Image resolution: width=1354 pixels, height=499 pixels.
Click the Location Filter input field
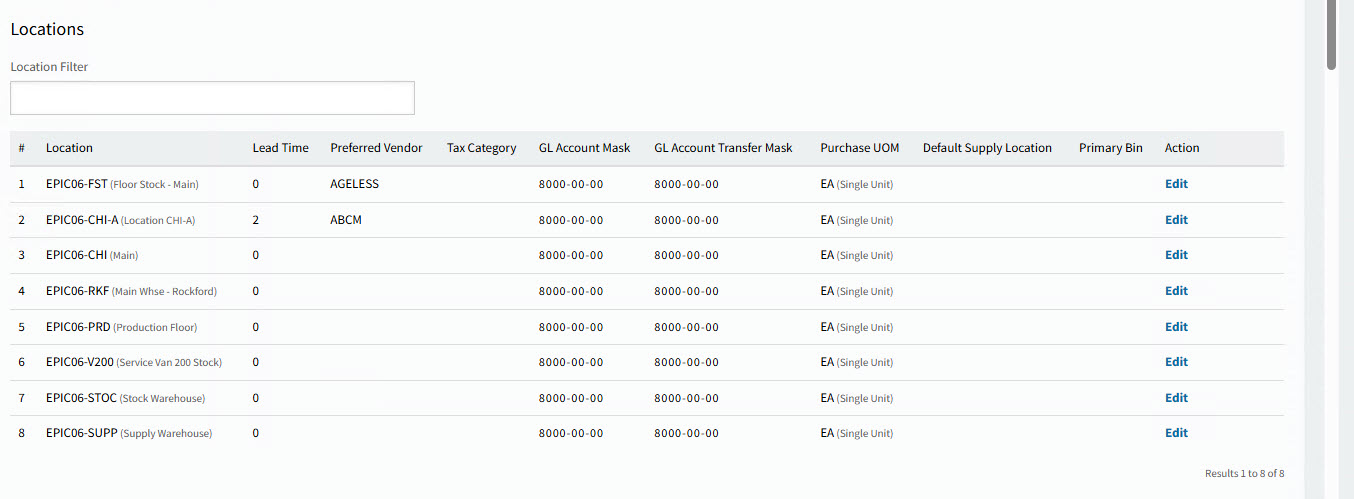212,98
